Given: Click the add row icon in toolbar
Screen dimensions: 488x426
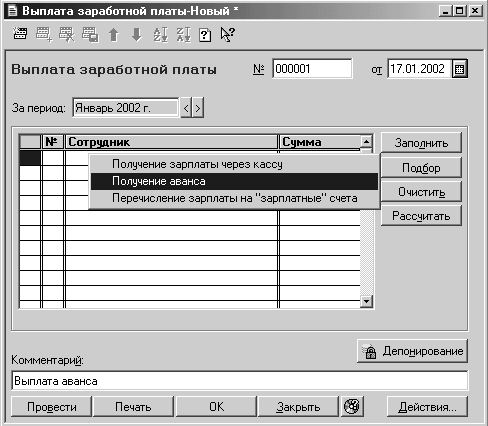Looking at the screenshot, I should tap(44, 34).
